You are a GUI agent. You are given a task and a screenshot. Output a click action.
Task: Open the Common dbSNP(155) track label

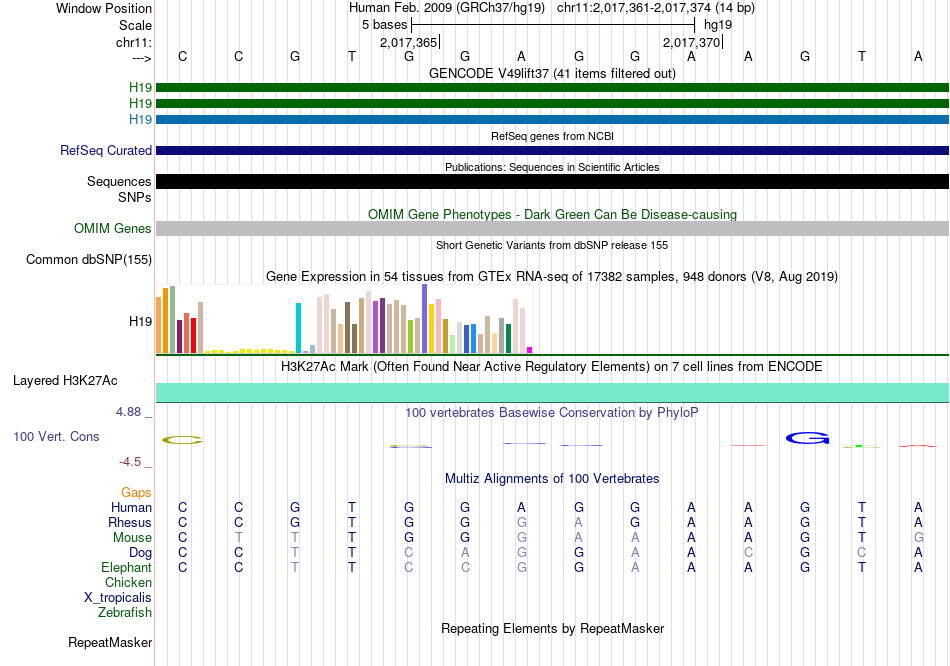coord(88,259)
